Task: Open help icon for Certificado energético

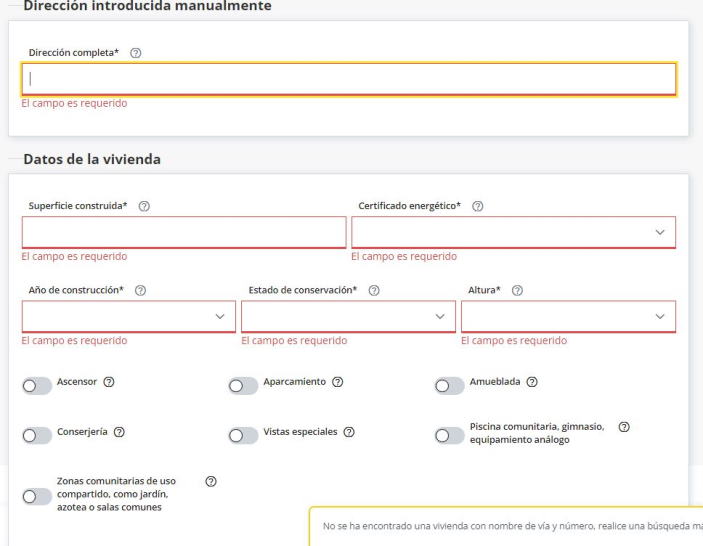Action: 477,206
